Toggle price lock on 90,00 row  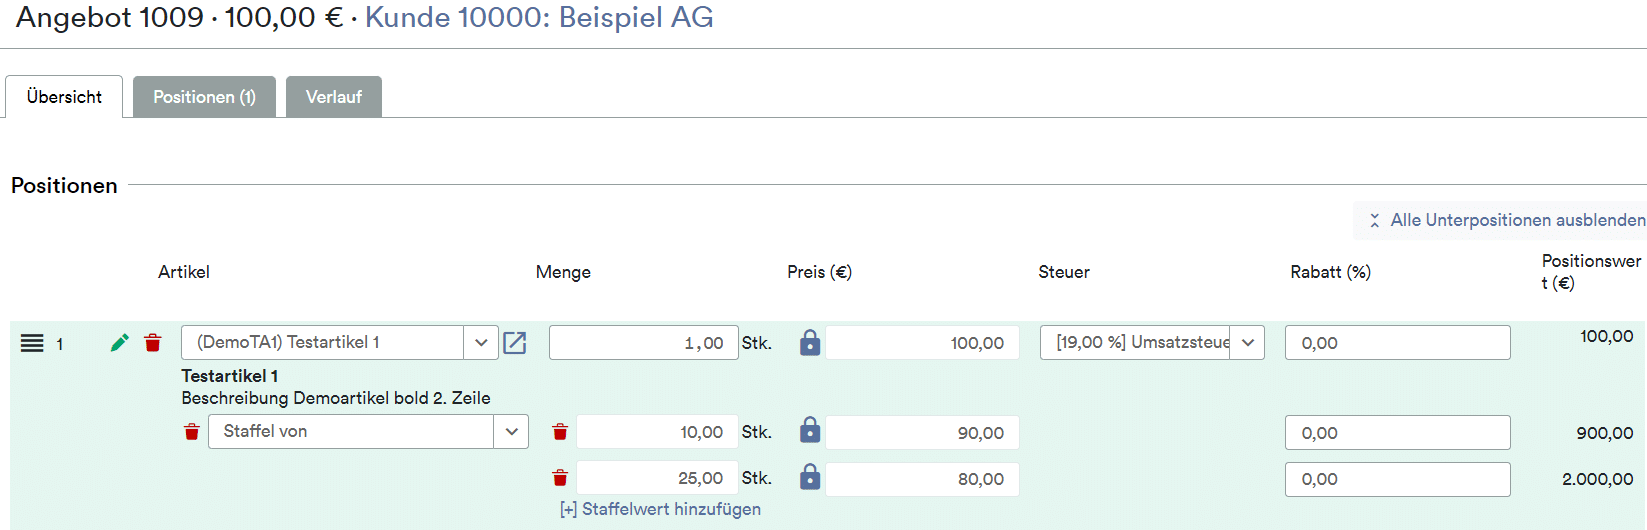810,430
